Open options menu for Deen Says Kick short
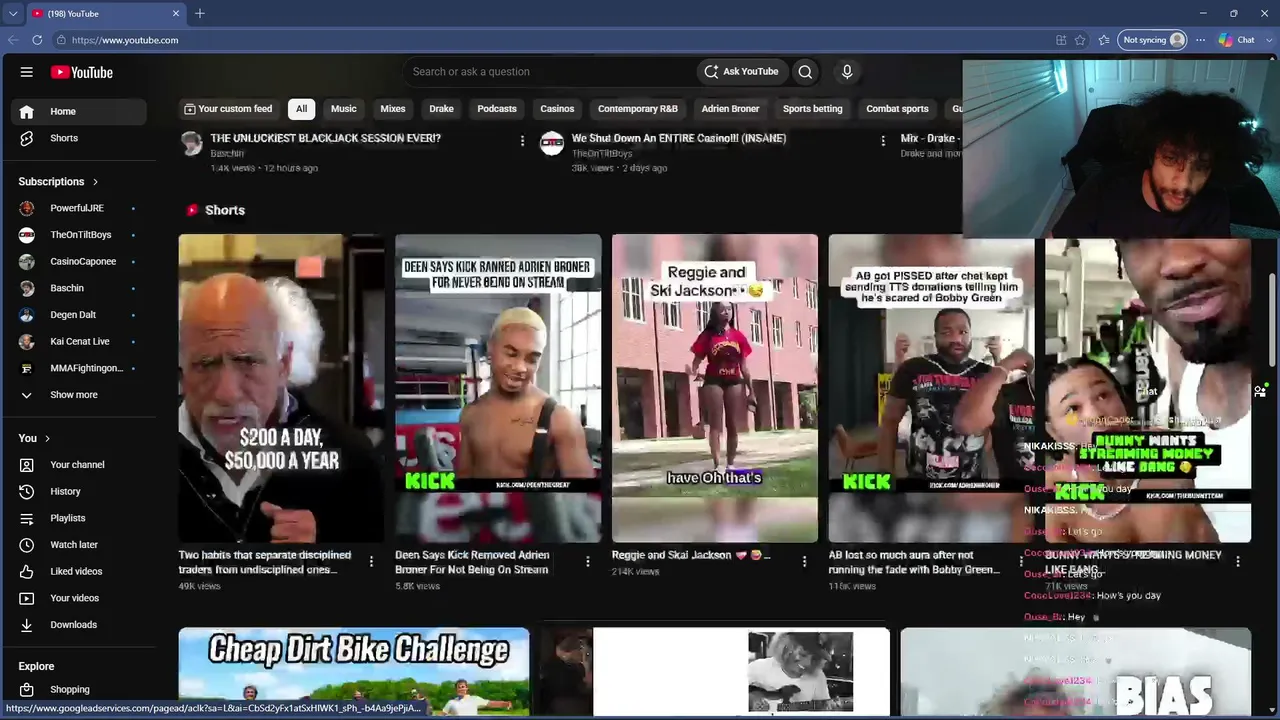The width and height of the screenshot is (1280, 720). [588, 562]
